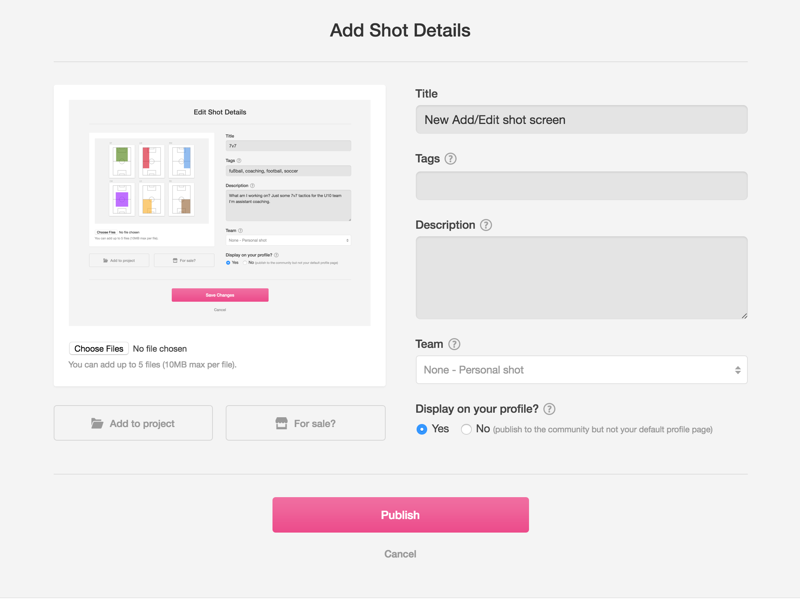Viewport: 800px width, 600px height.
Task: Select Yes for display on profile
Action: 422,429
